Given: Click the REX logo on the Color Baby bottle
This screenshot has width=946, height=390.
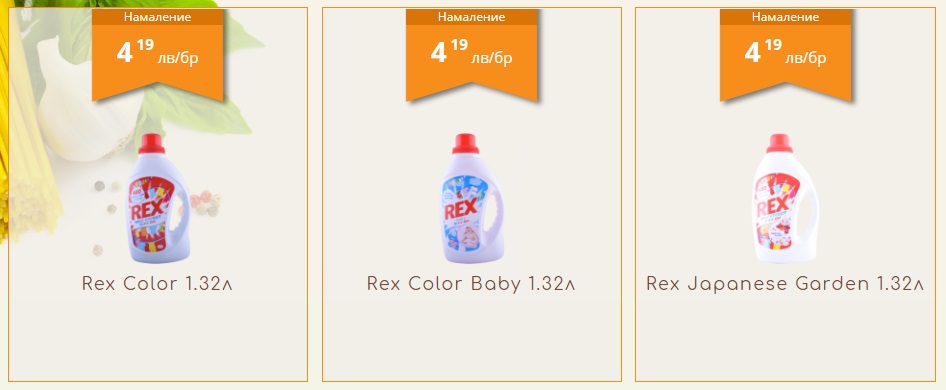Looking at the screenshot, I should tap(460, 211).
